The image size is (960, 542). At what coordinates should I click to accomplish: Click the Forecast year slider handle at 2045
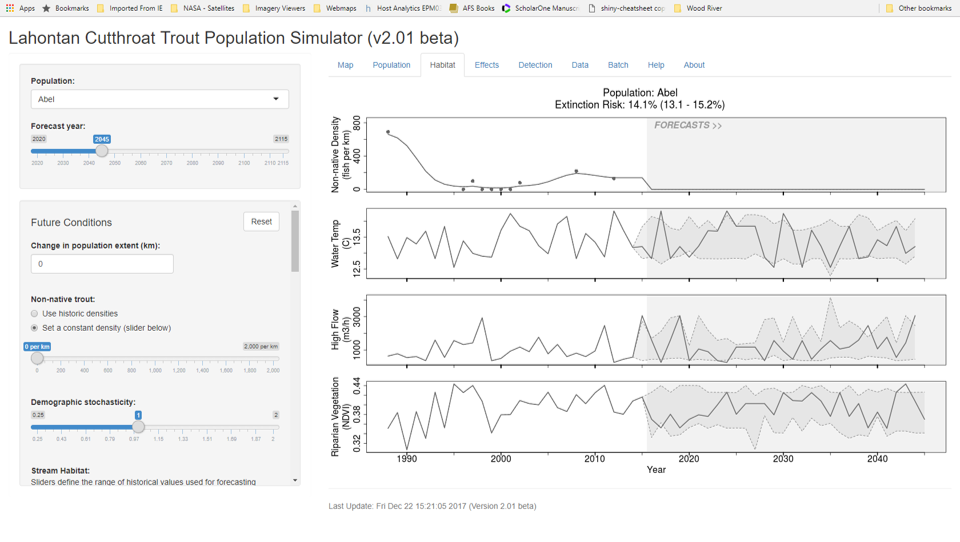(x=102, y=151)
